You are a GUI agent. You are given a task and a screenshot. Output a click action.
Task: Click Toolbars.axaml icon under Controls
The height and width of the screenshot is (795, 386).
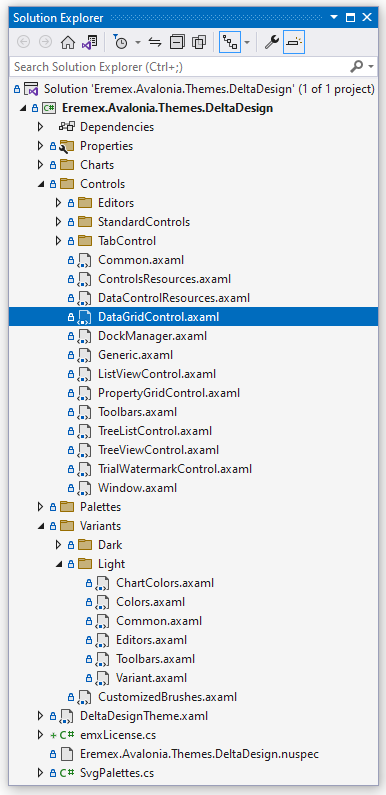[x=85, y=413]
